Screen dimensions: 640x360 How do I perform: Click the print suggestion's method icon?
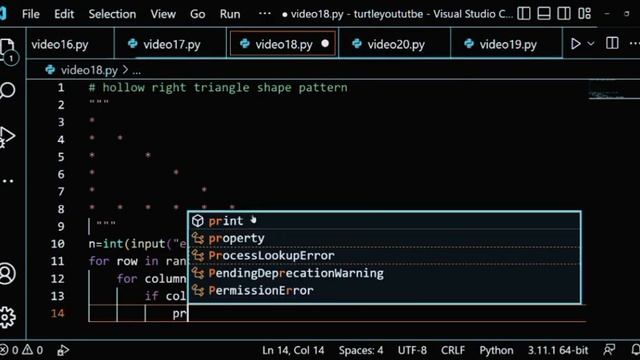coord(198,221)
